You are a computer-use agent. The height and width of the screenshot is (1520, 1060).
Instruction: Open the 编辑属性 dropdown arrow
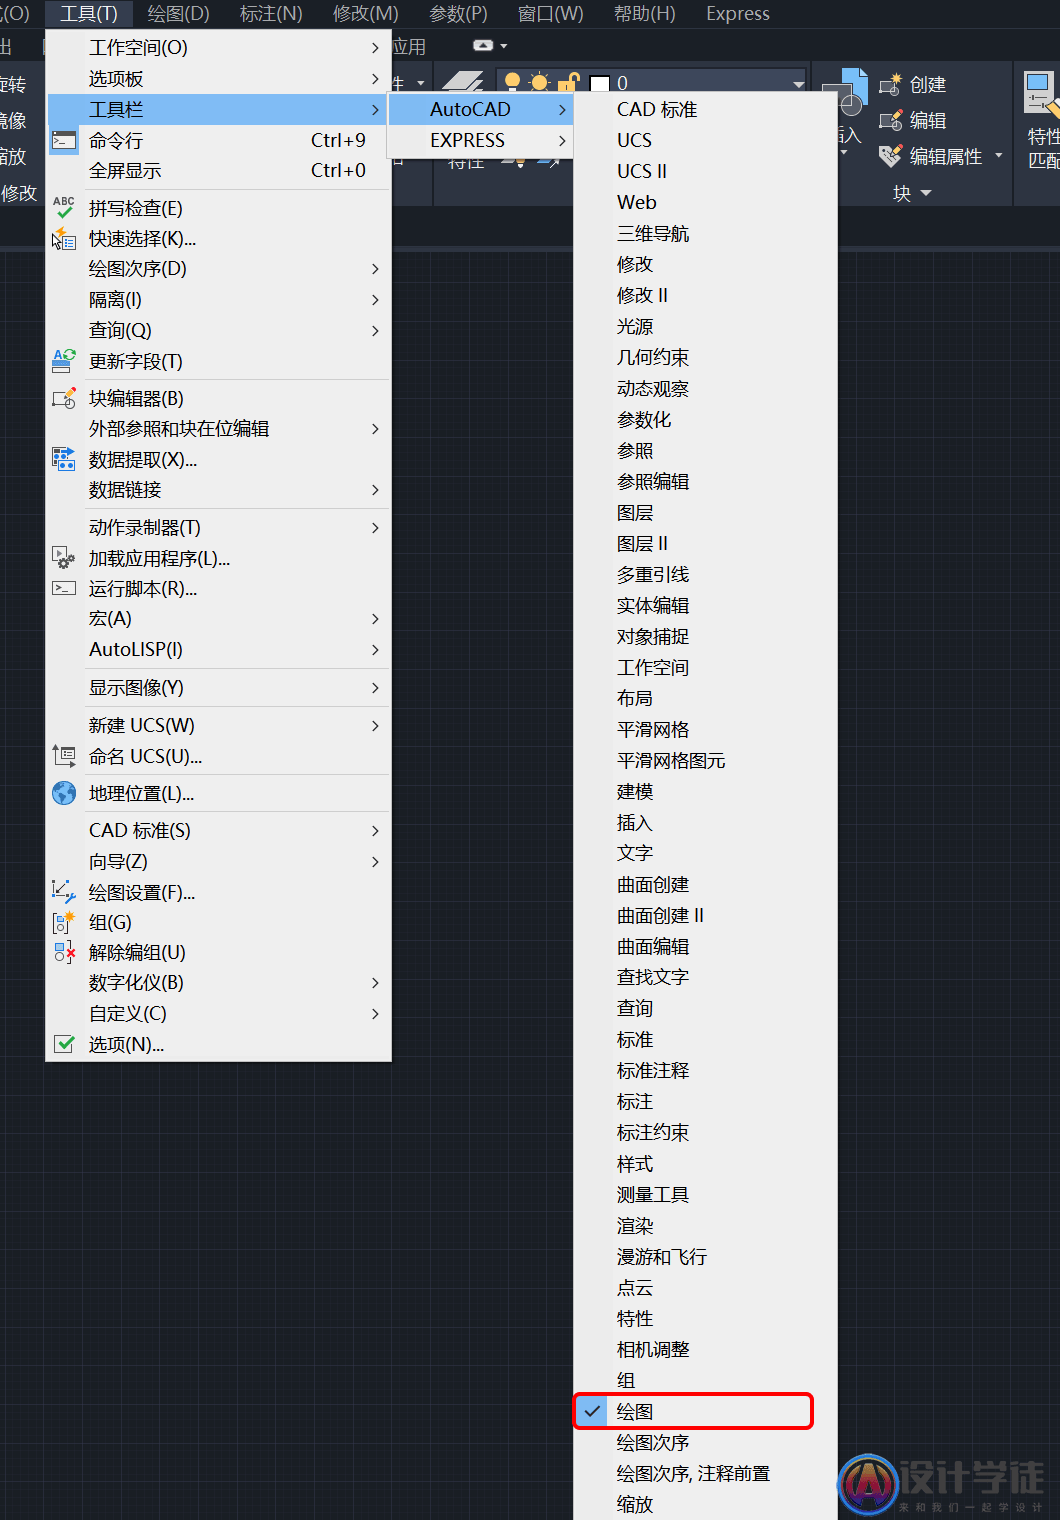[998, 156]
